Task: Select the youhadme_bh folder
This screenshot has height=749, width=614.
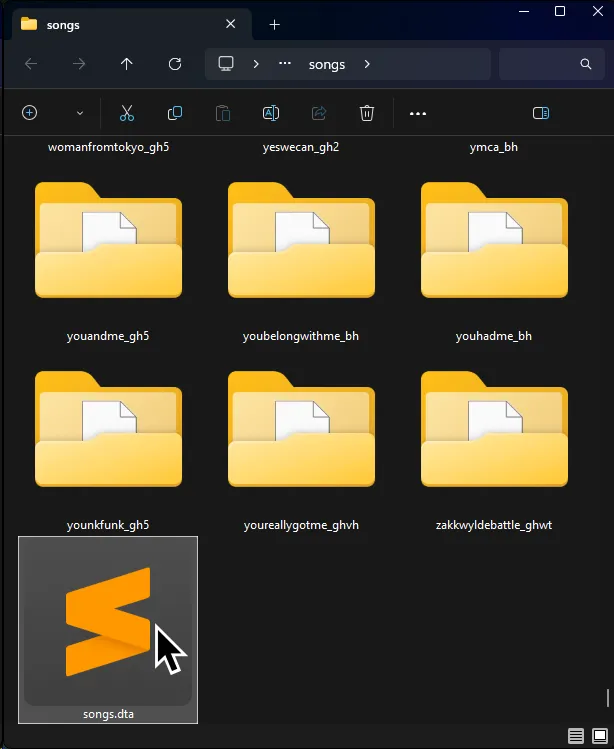Action: (x=495, y=239)
